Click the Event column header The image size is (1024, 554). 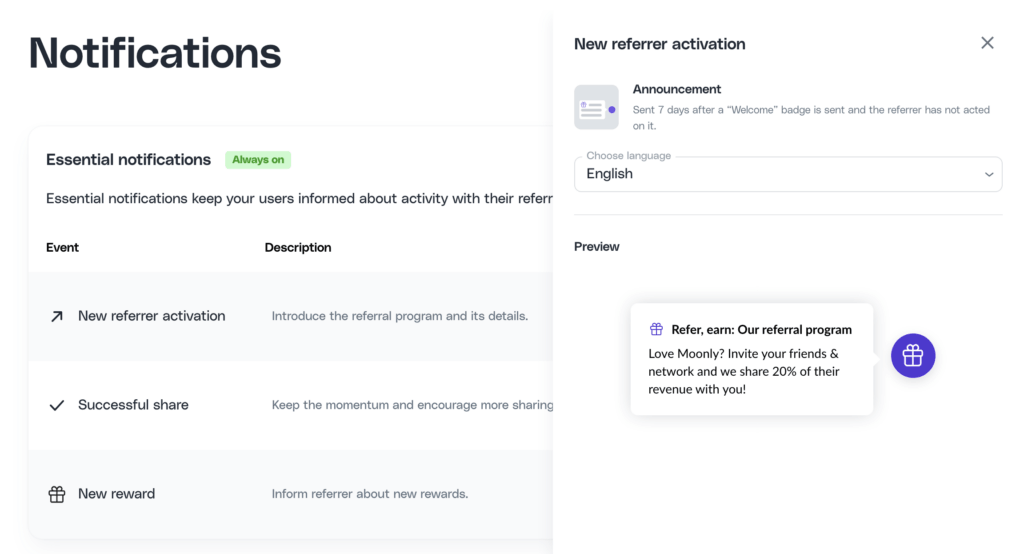pos(62,247)
